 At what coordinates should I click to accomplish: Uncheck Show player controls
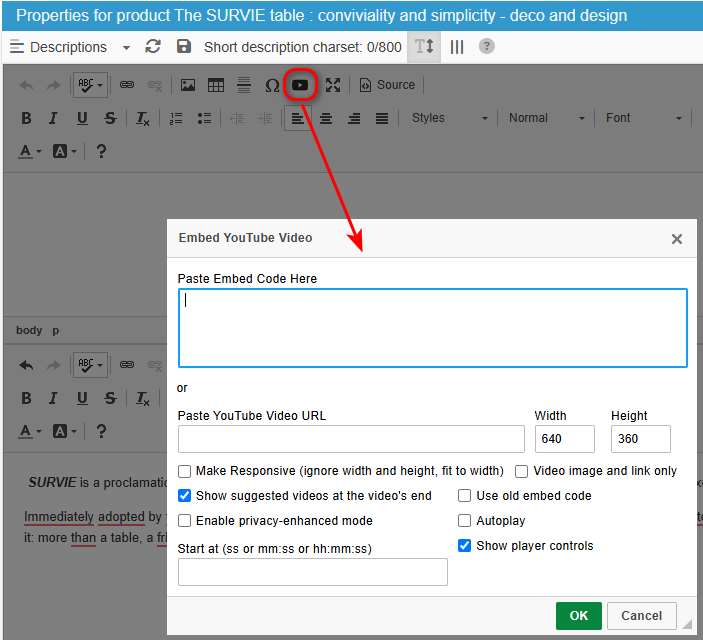(464, 546)
